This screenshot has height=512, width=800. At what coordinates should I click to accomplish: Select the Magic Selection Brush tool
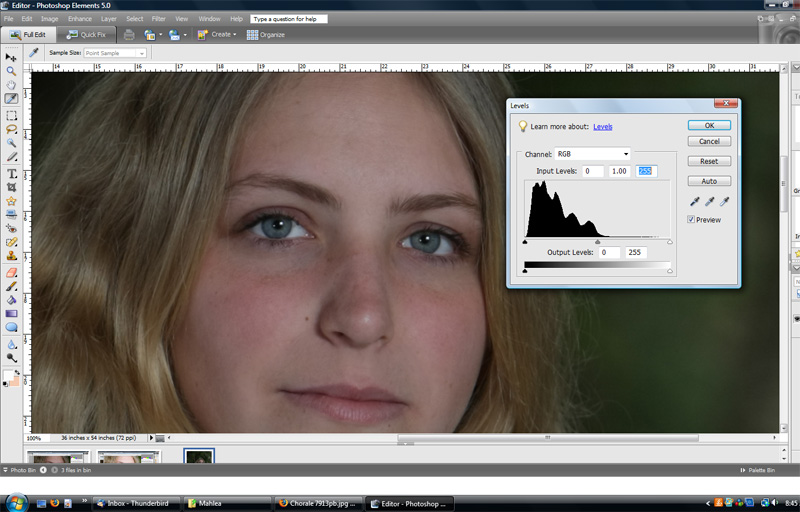point(11,157)
